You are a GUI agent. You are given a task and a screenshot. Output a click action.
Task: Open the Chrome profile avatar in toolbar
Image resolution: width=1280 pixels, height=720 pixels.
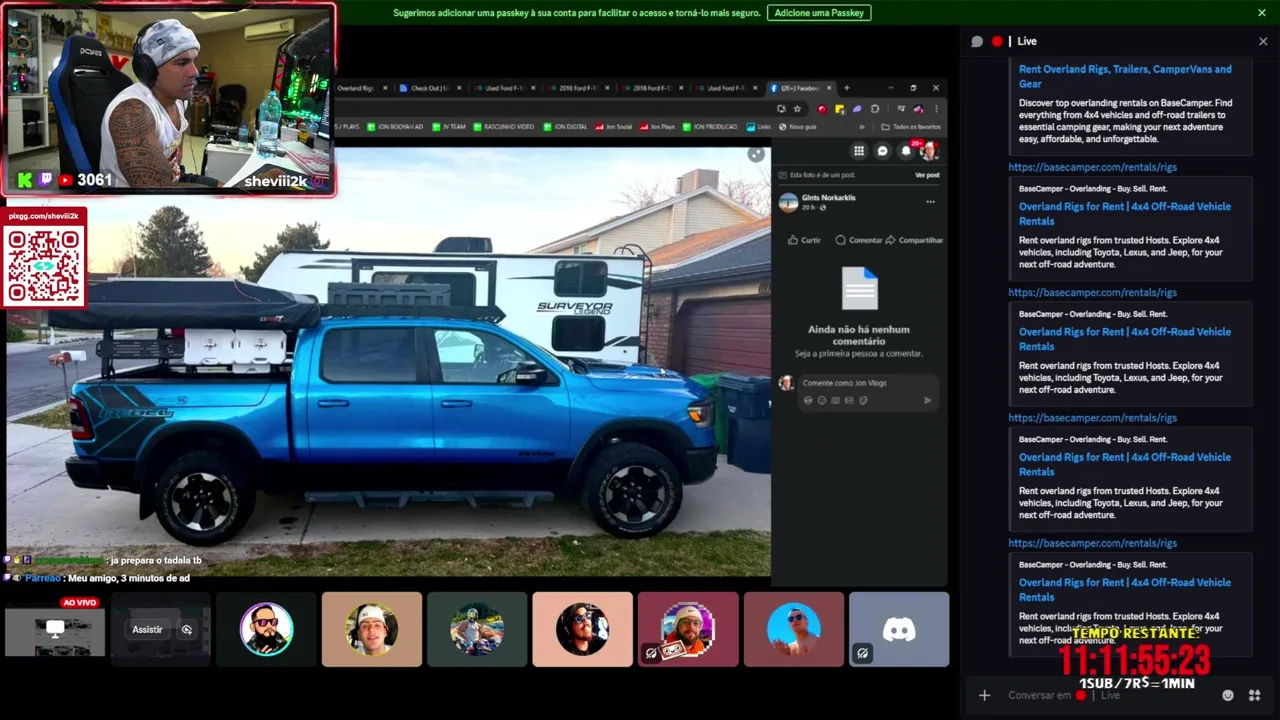(x=918, y=109)
